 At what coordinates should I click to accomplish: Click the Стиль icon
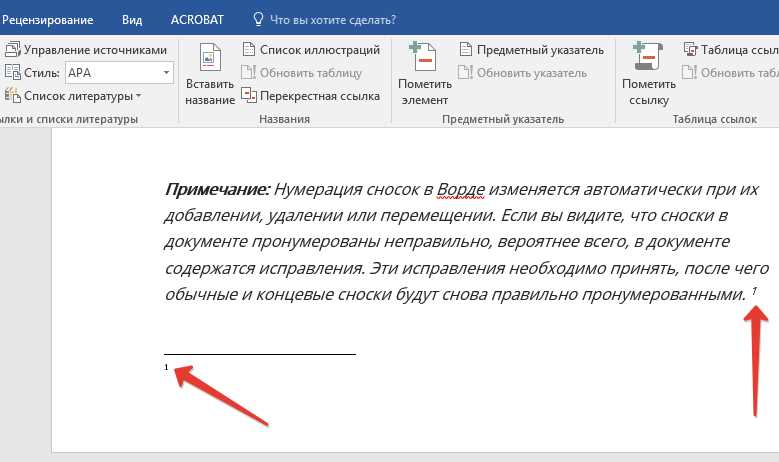click(12, 73)
